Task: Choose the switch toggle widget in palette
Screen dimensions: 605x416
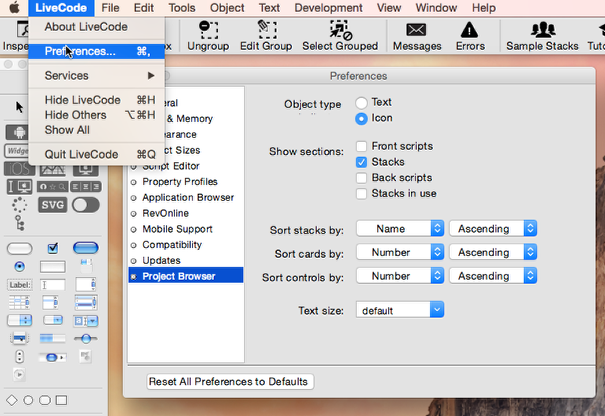Action: click(x=86, y=205)
